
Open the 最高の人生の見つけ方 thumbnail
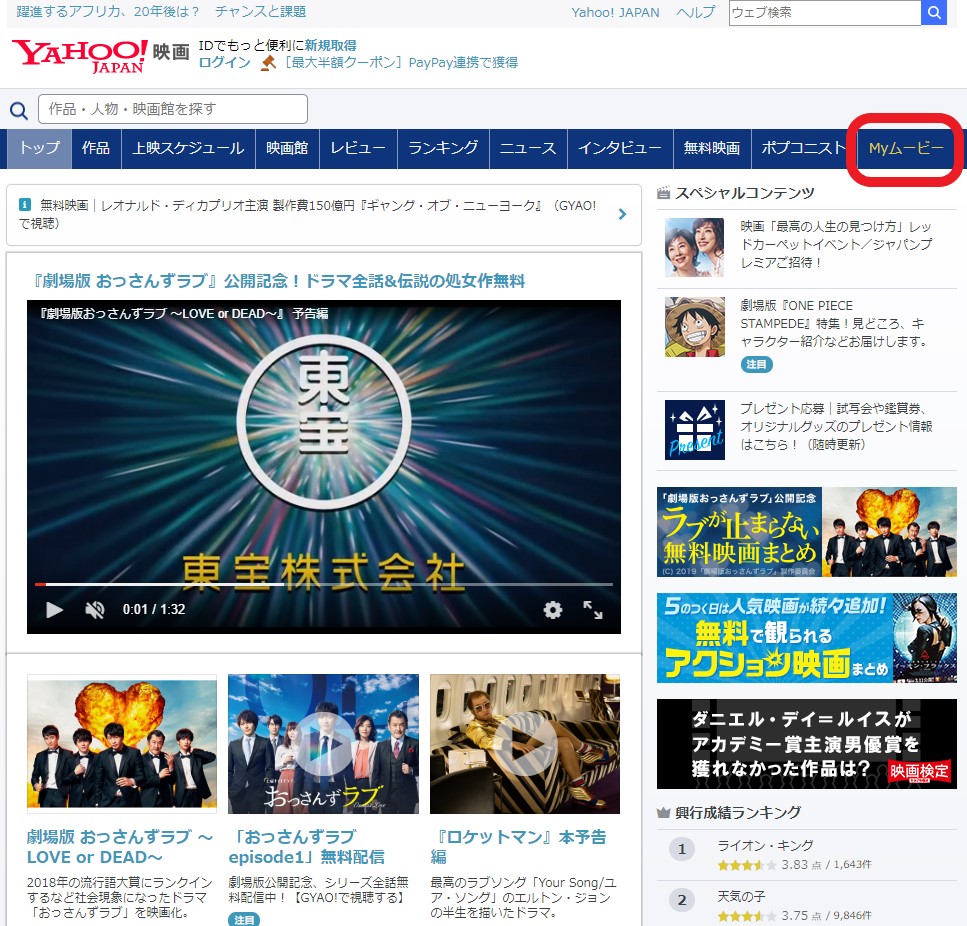click(x=694, y=247)
